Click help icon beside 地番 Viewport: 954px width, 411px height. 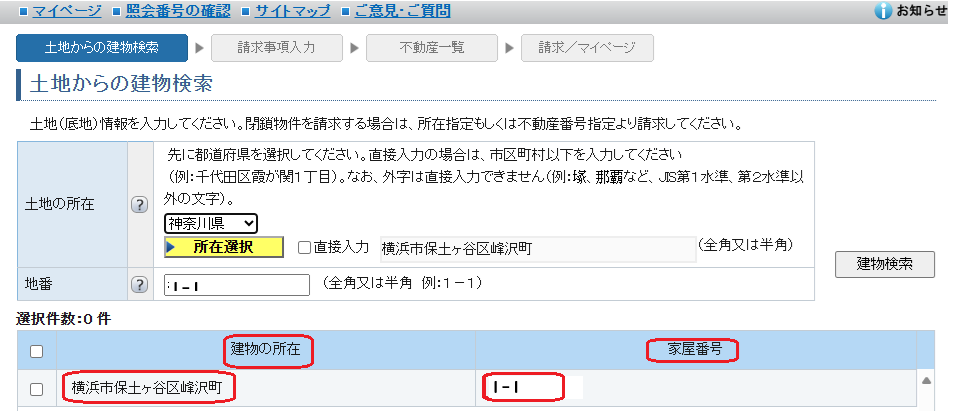pyautogui.click(x=140, y=285)
